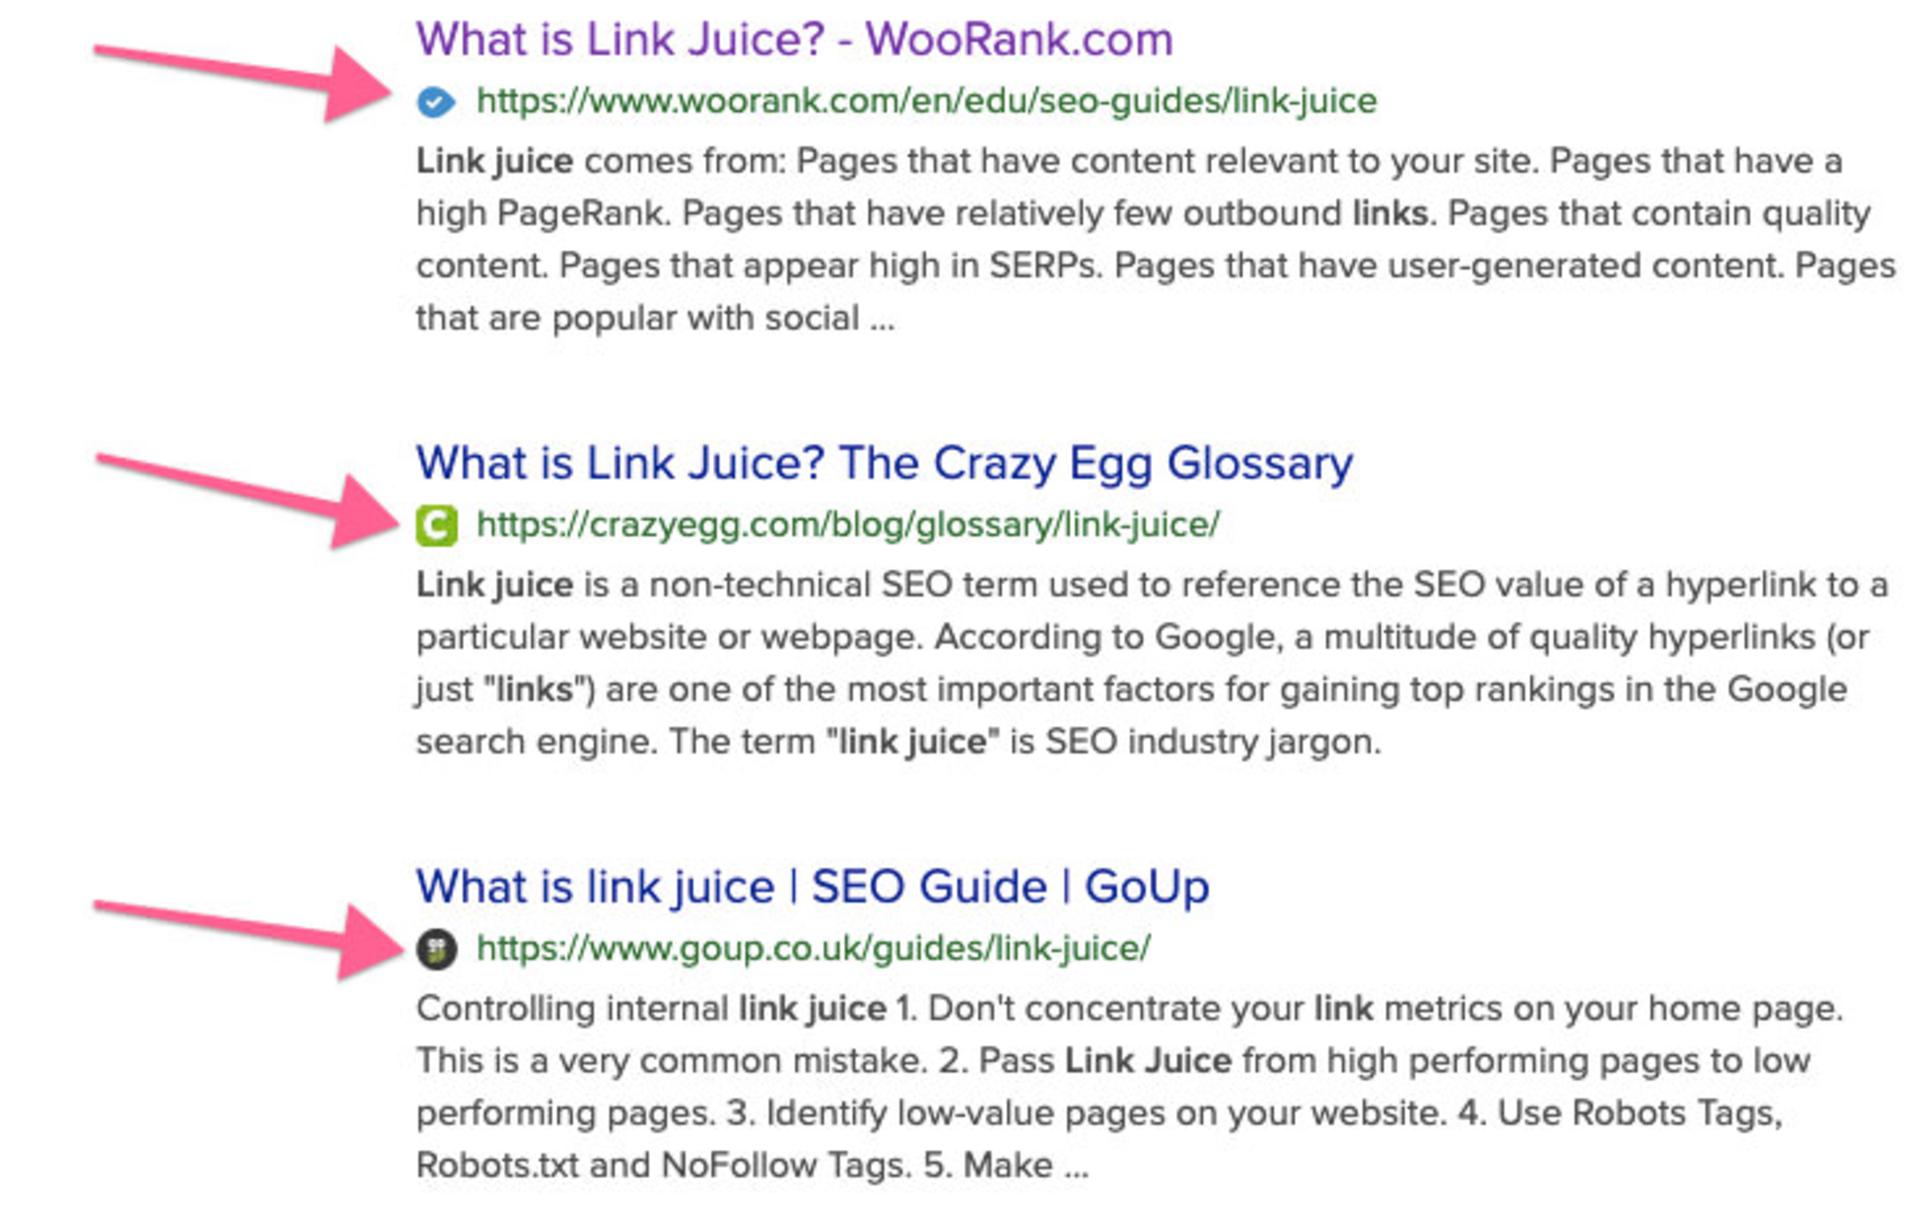
Task: Visit the woorank.com seo-guides green URL
Action: point(927,101)
